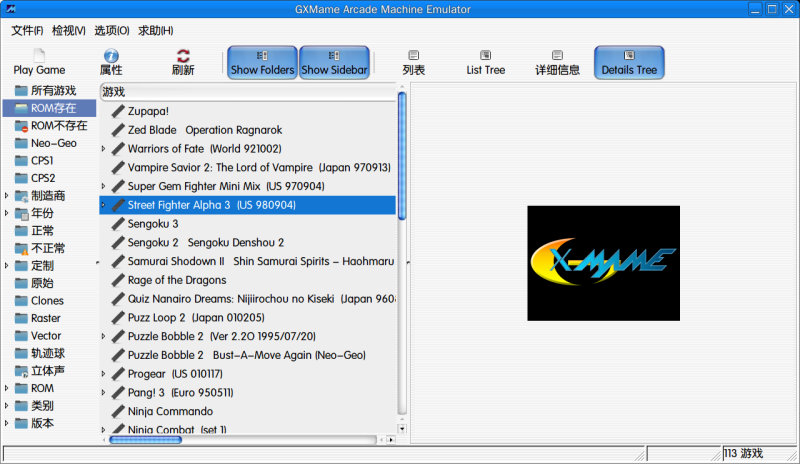
Task: Select Puzzle Bobble 2 Bust-A-Move Again row
Action: click(x=247, y=355)
